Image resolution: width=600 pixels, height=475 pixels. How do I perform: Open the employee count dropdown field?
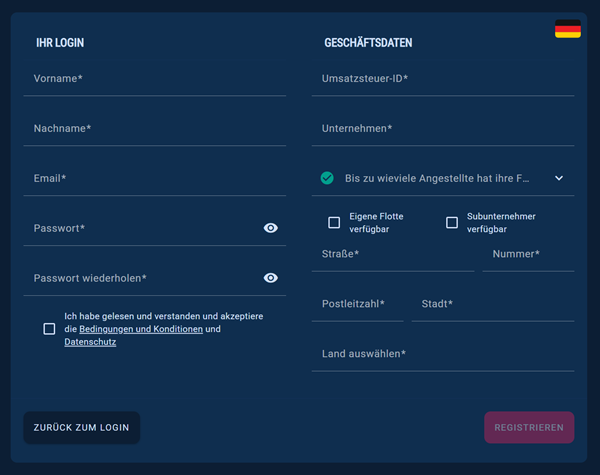click(437, 178)
